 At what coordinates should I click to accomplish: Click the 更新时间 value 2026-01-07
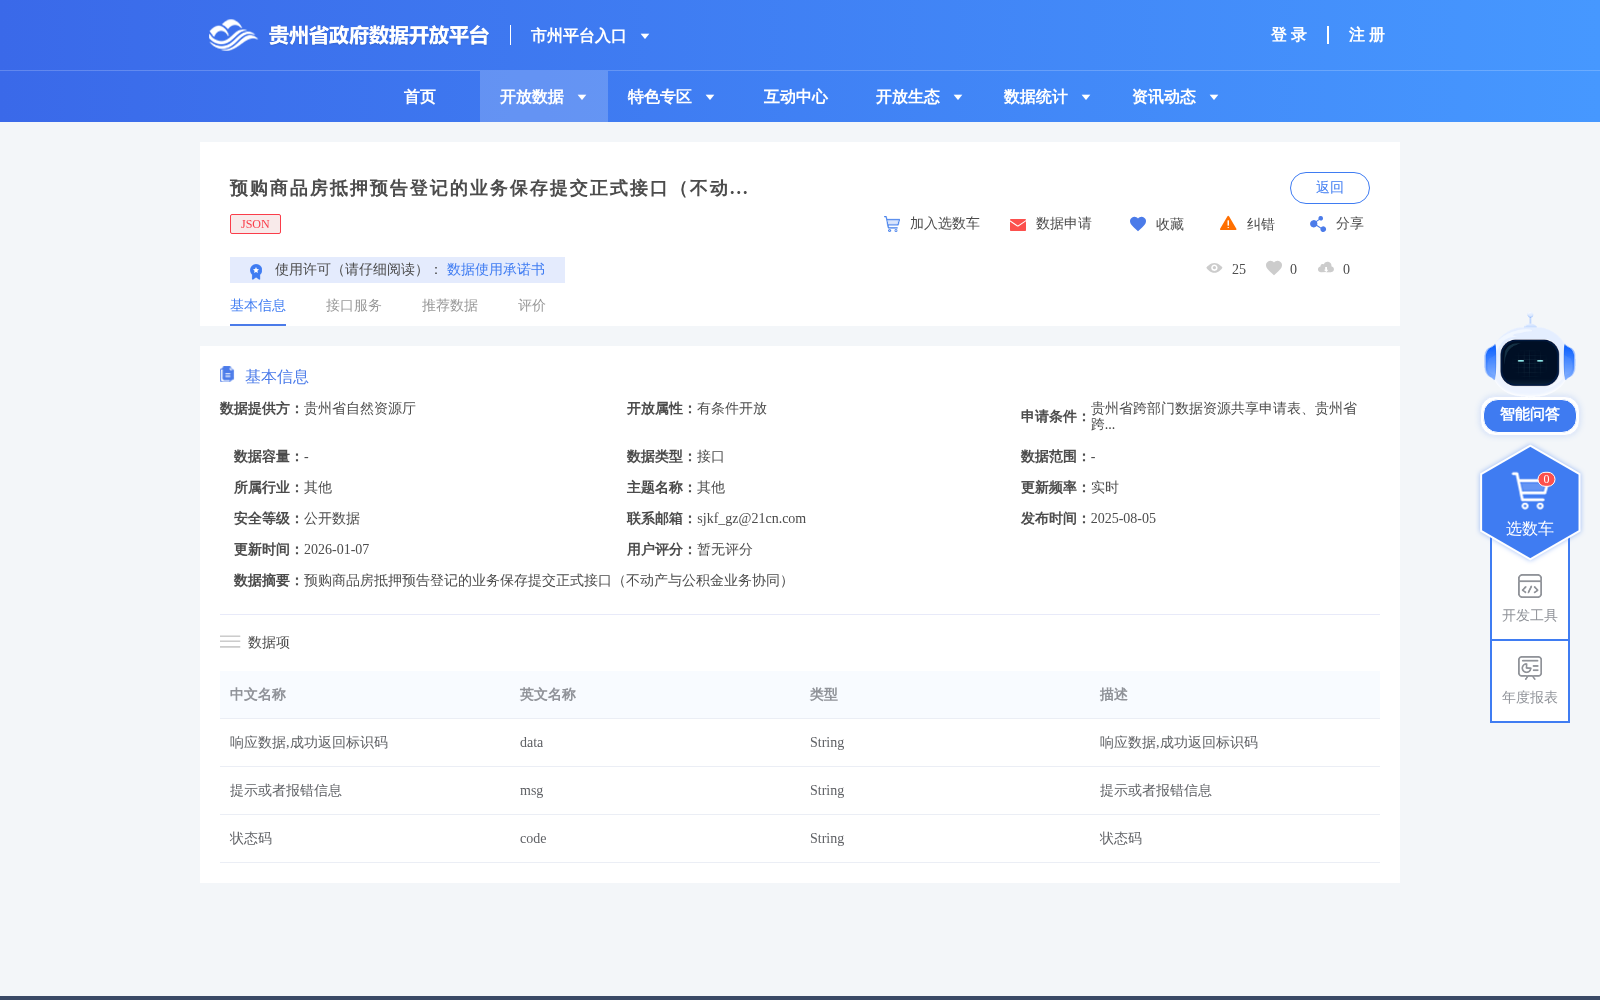coord(336,550)
